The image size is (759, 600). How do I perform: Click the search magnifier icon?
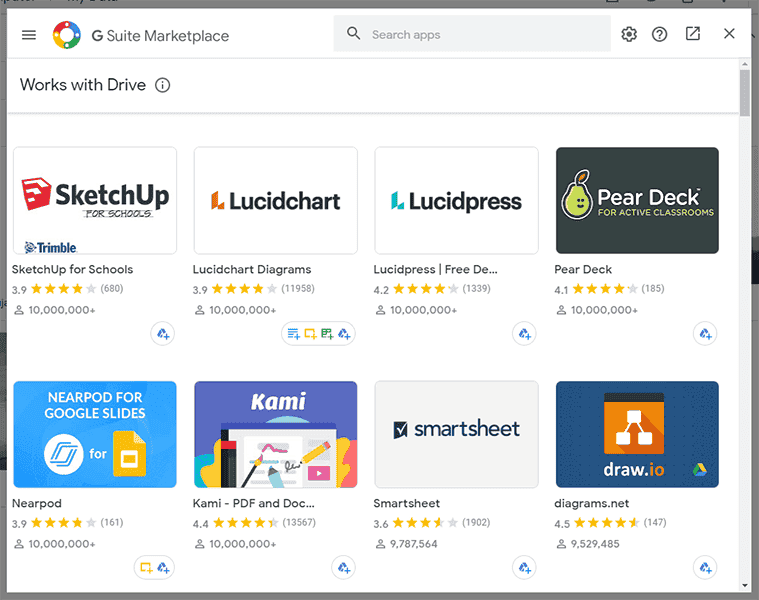click(x=353, y=33)
